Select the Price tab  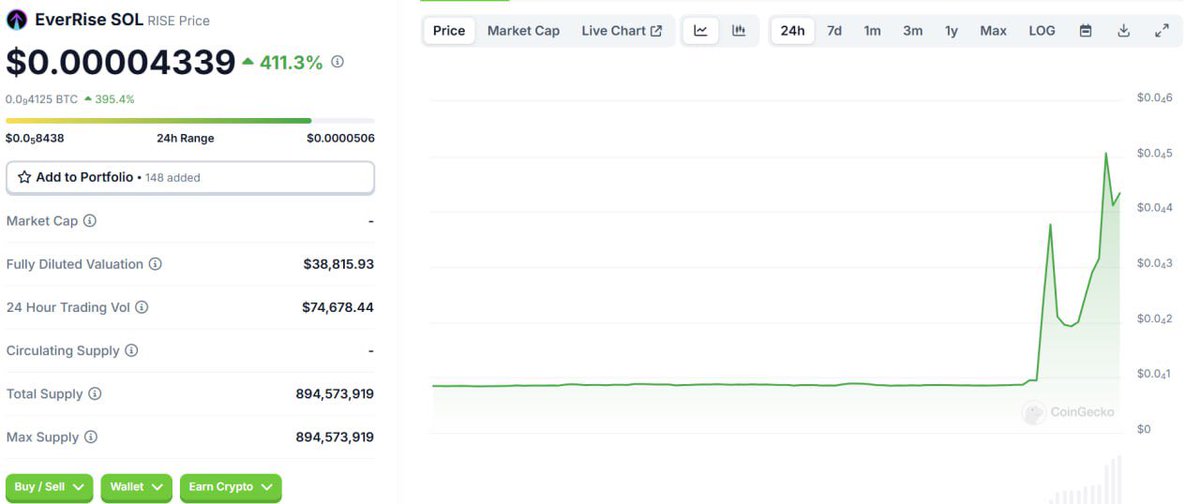(x=449, y=31)
